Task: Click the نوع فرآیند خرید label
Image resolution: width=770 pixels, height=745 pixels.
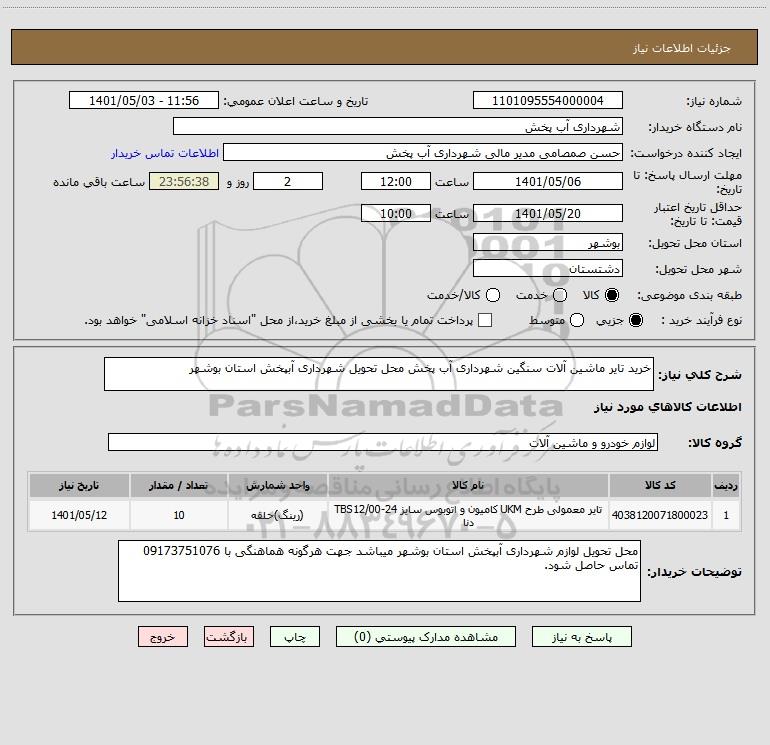Action: [x=701, y=320]
